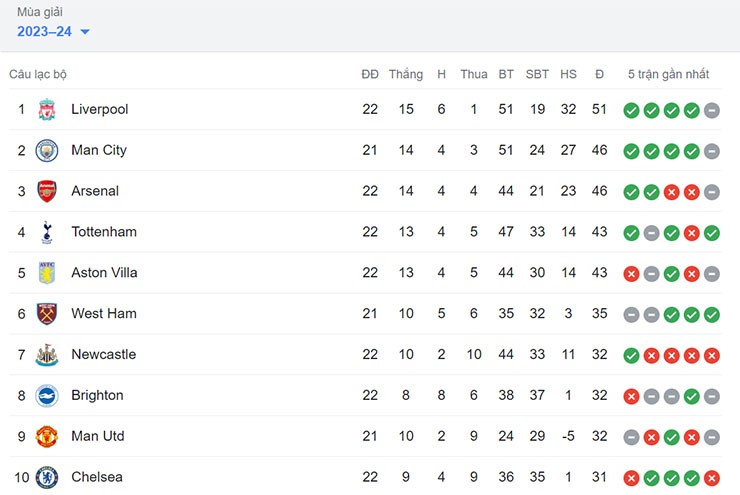This screenshot has height=495, width=740.
Task: Open the Chelsea team name link
Action: pyautogui.click(x=97, y=477)
